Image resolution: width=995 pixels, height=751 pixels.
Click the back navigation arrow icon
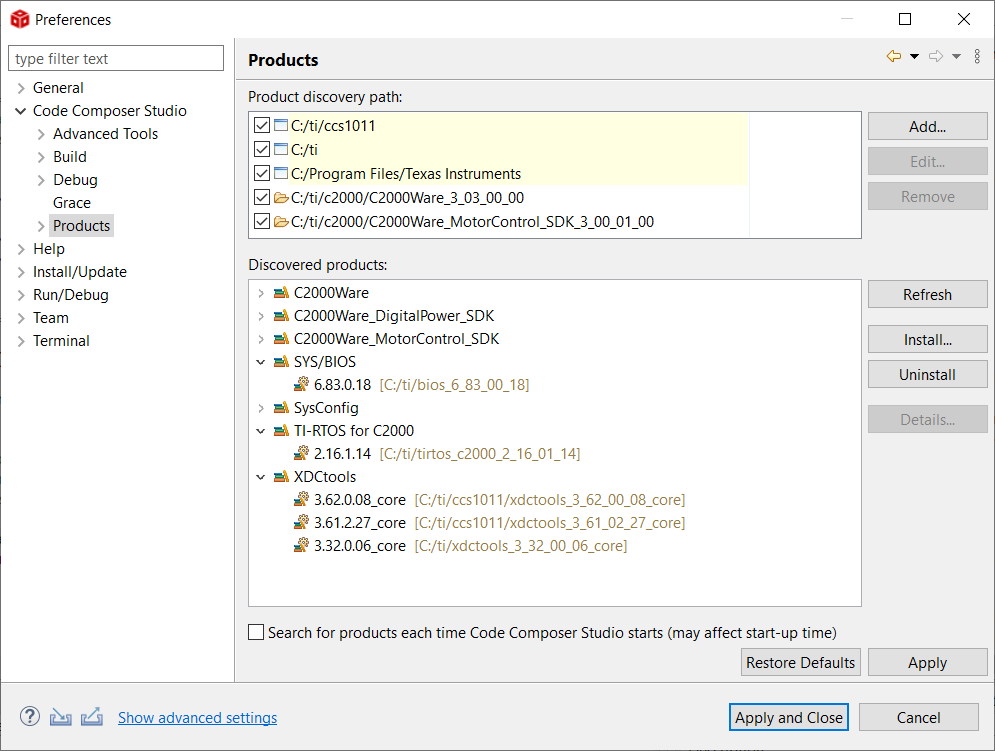893,56
